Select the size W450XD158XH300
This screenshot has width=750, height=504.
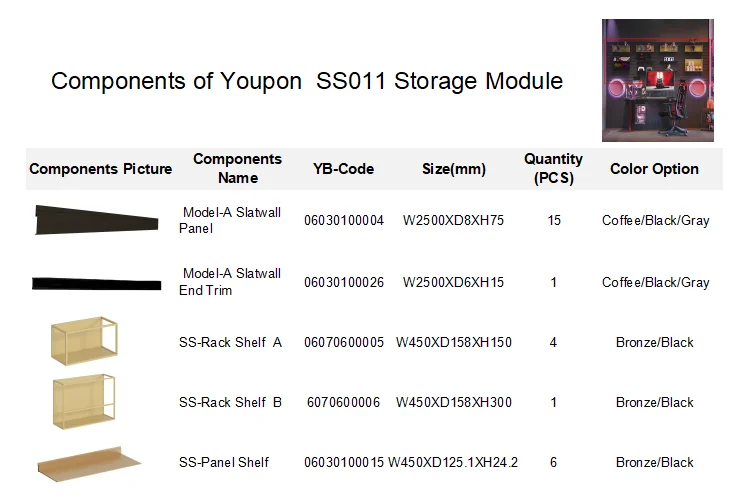click(x=454, y=403)
